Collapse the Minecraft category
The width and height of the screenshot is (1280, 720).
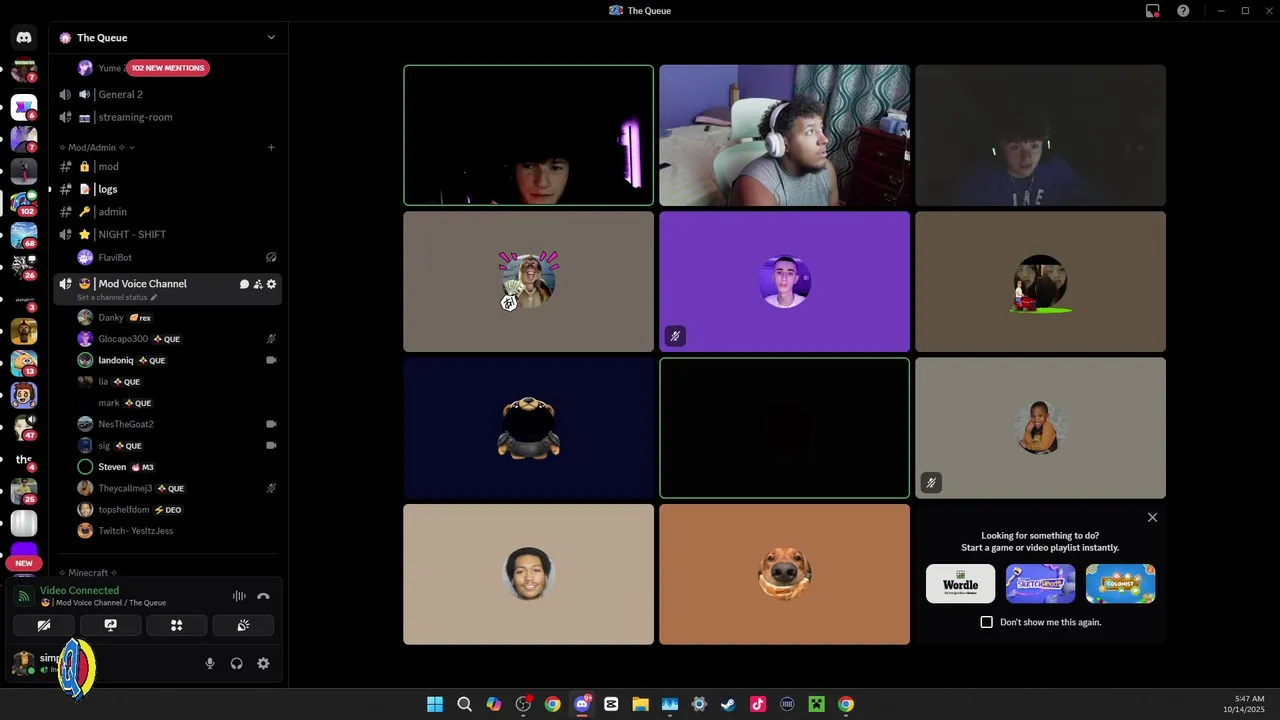[x=88, y=573]
